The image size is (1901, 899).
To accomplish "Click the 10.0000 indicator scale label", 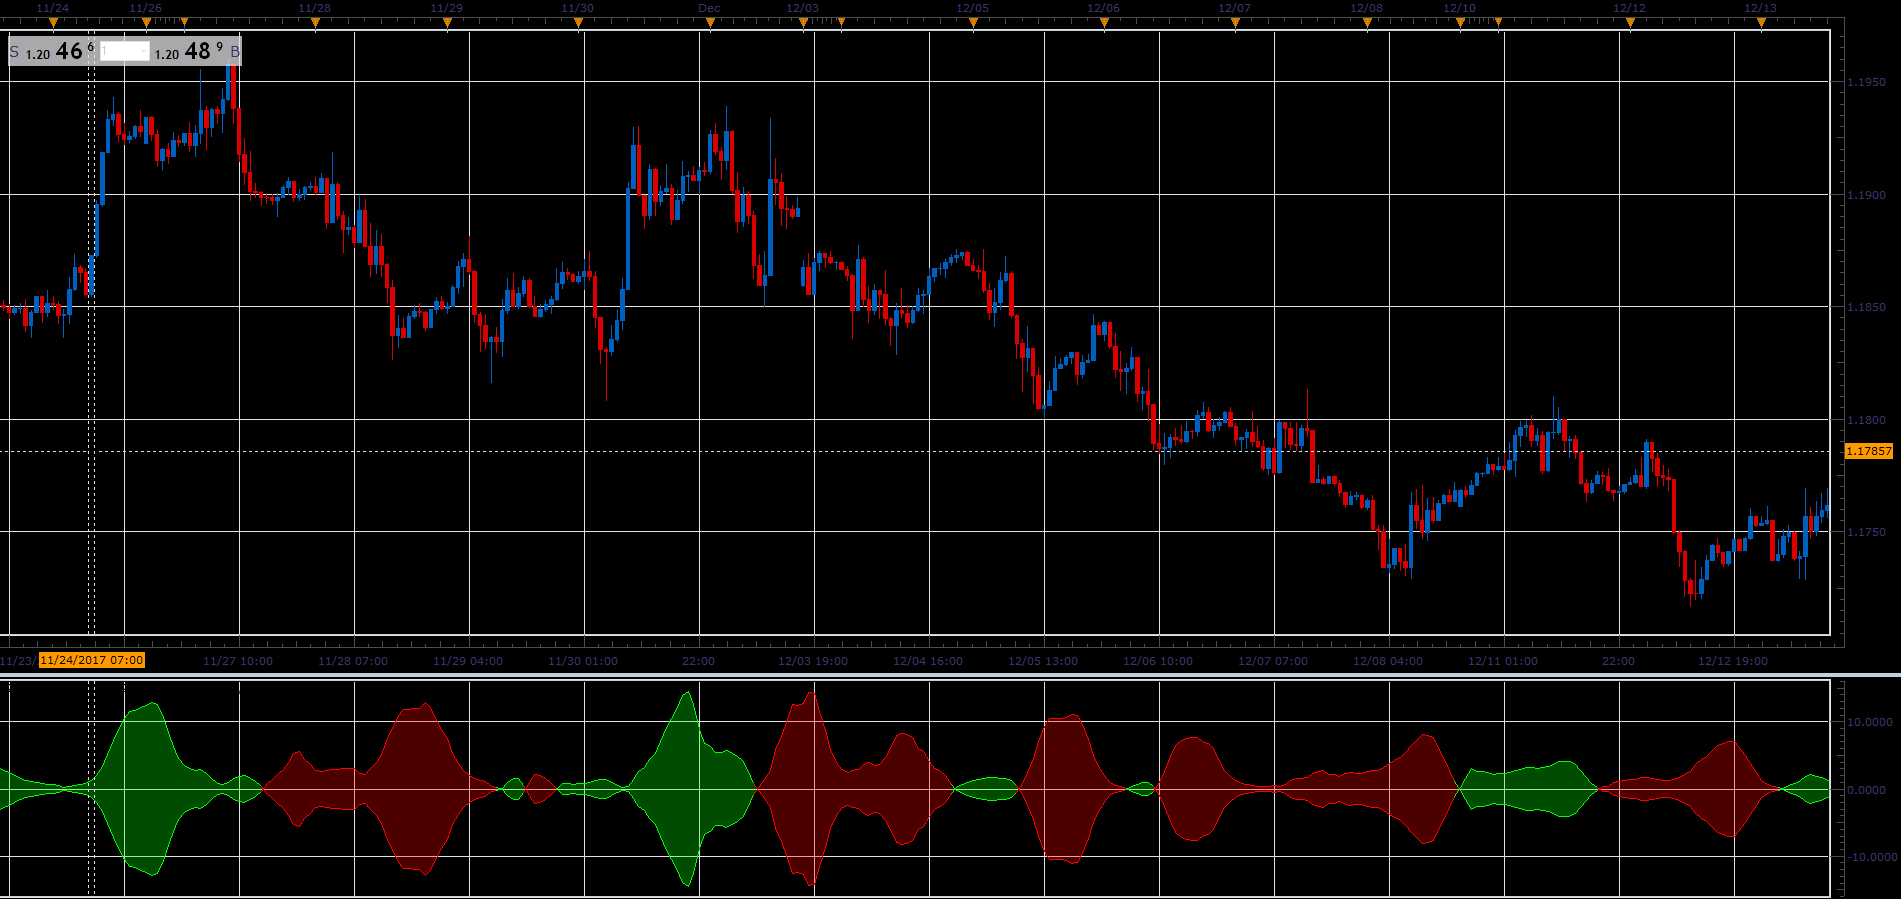I will tap(1870, 722).
